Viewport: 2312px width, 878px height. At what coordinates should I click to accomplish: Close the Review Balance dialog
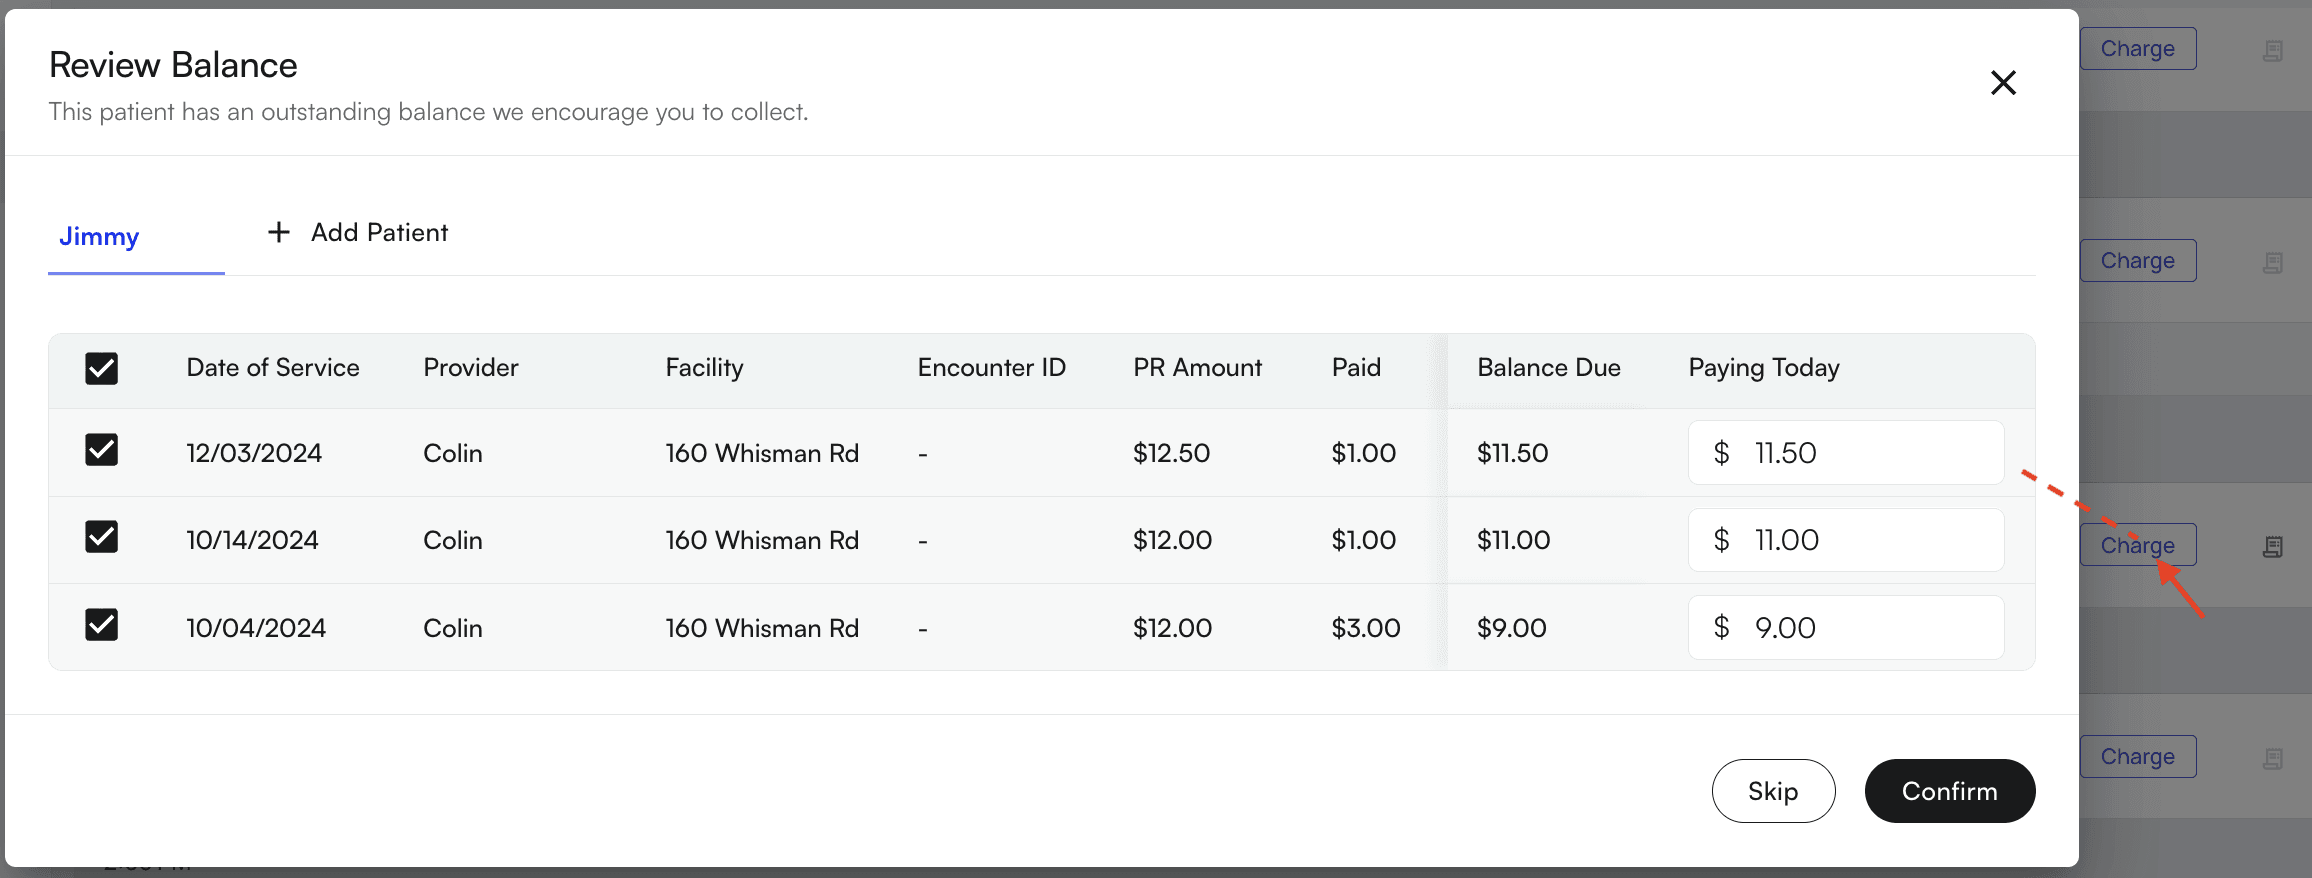(x=2003, y=82)
